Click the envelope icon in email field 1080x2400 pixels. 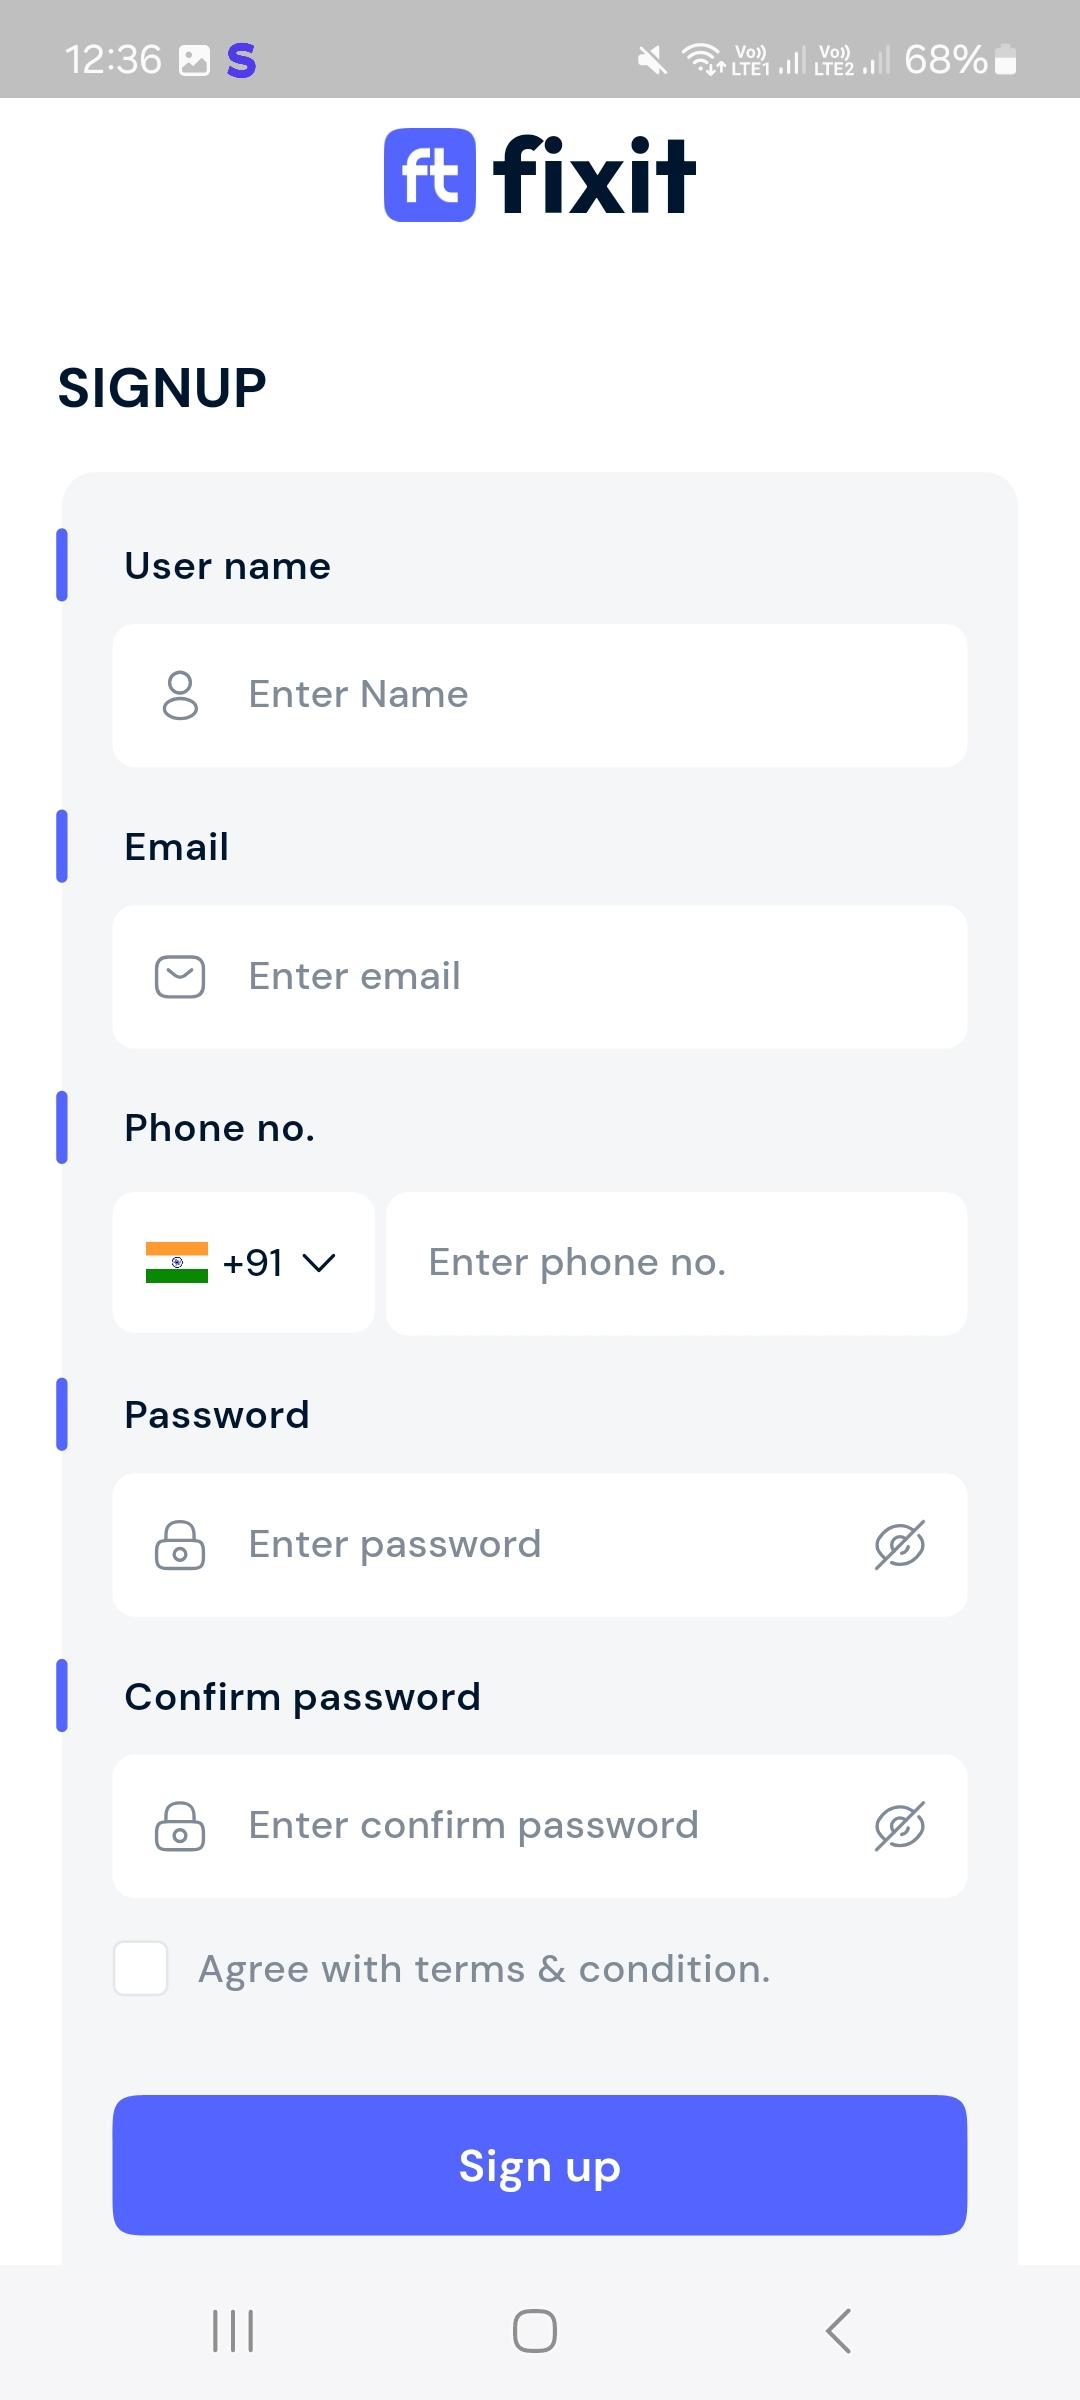coord(180,977)
